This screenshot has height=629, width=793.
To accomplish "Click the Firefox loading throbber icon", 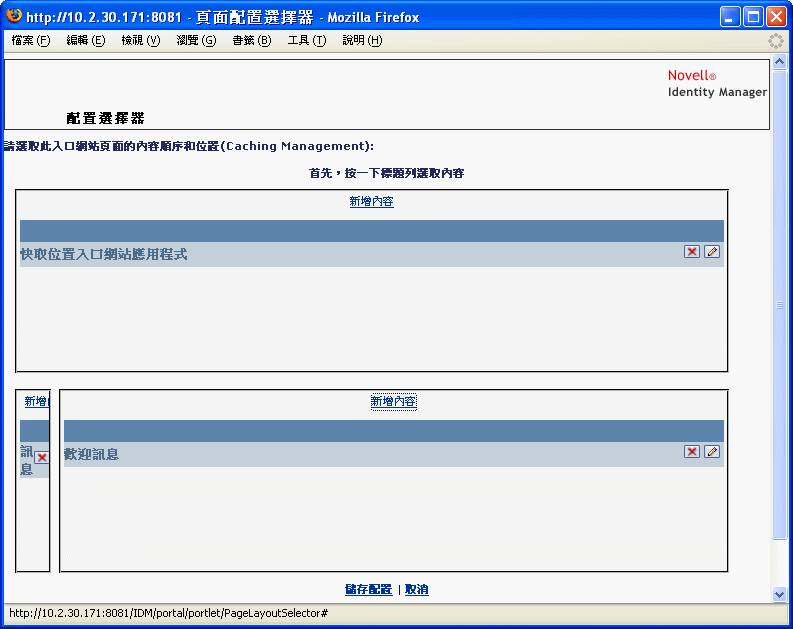I will 775,41.
